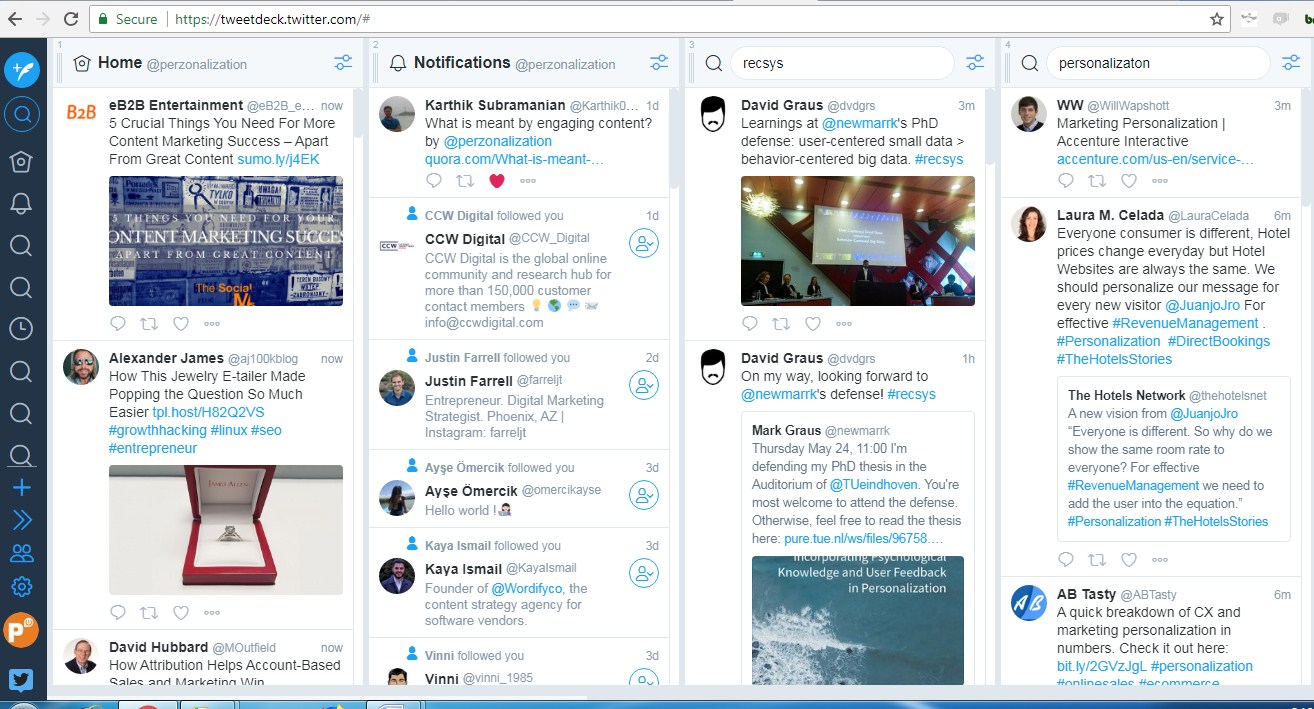Image resolution: width=1314 pixels, height=709 pixels.
Task: Open recsys column settings slider icon
Action: (x=975, y=63)
